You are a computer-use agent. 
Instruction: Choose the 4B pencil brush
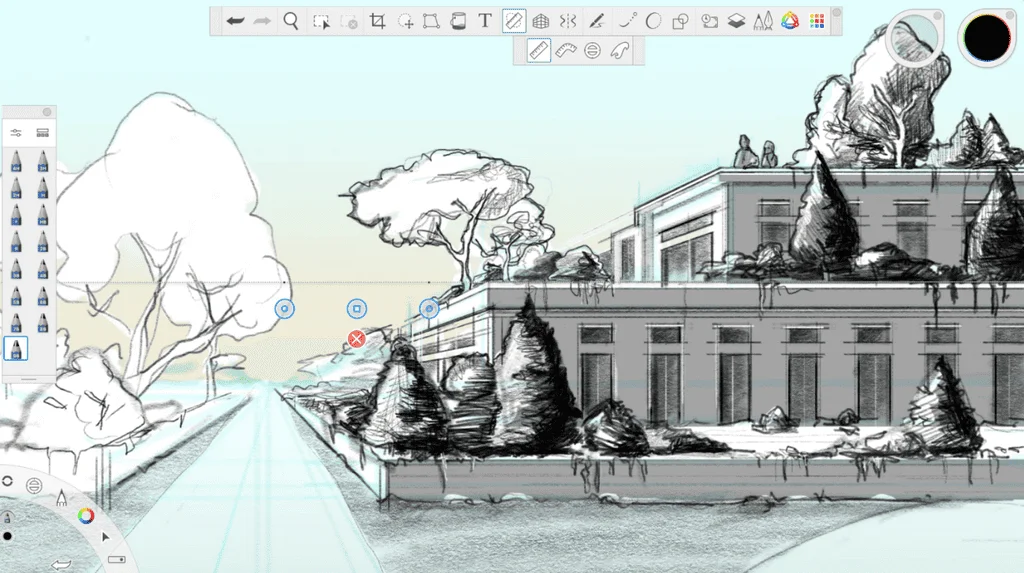click(x=42, y=269)
